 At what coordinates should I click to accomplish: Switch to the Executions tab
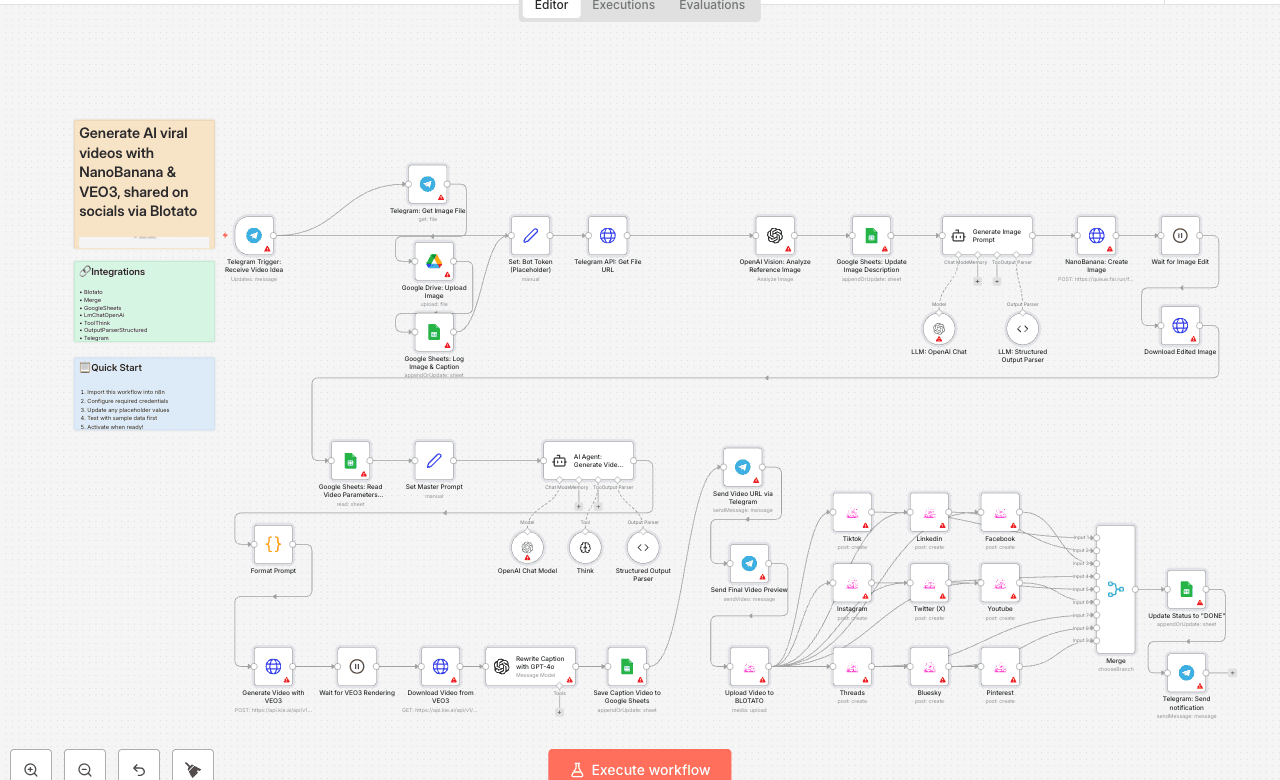tap(623, 6)
